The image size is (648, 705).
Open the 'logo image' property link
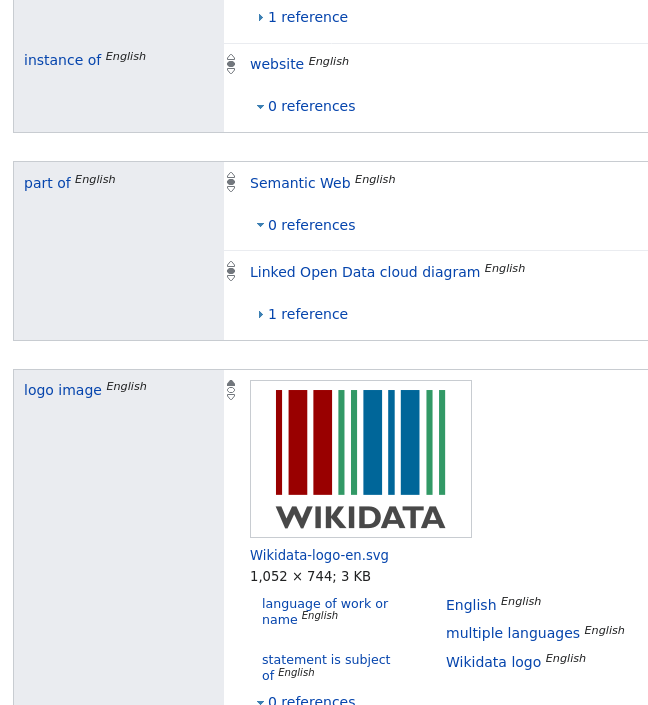click(62, 390)
